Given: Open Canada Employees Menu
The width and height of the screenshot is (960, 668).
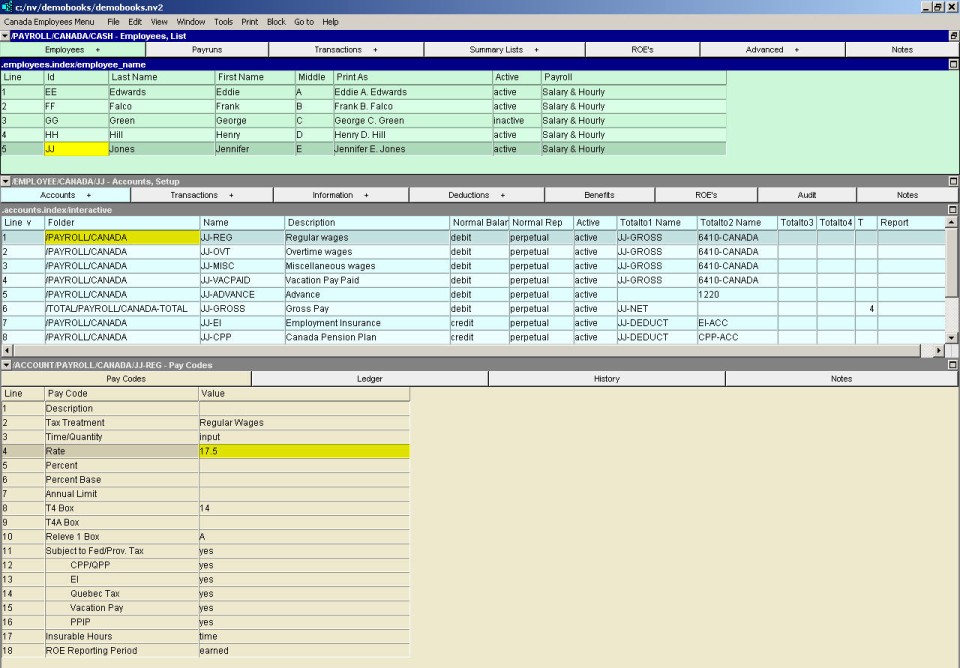Looking at the screenshot, I should (x=50, y=21).
